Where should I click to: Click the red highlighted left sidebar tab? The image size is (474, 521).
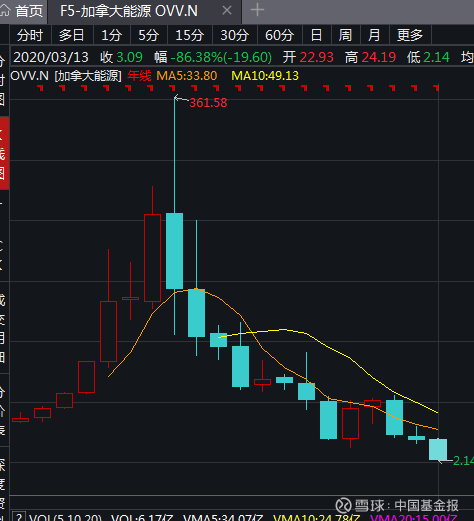(4, 153)
